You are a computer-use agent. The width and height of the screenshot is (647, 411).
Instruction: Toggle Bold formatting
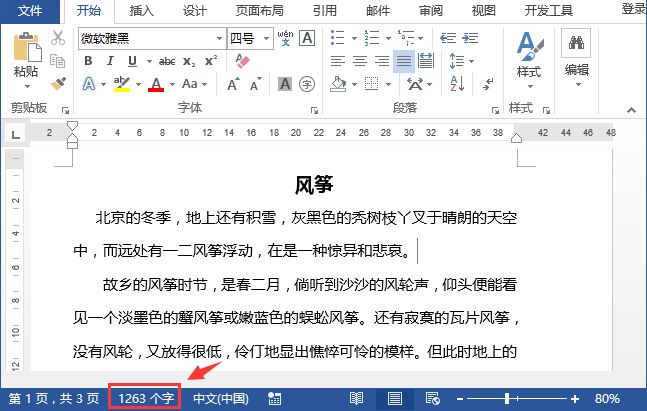click(x=88, y=61)
